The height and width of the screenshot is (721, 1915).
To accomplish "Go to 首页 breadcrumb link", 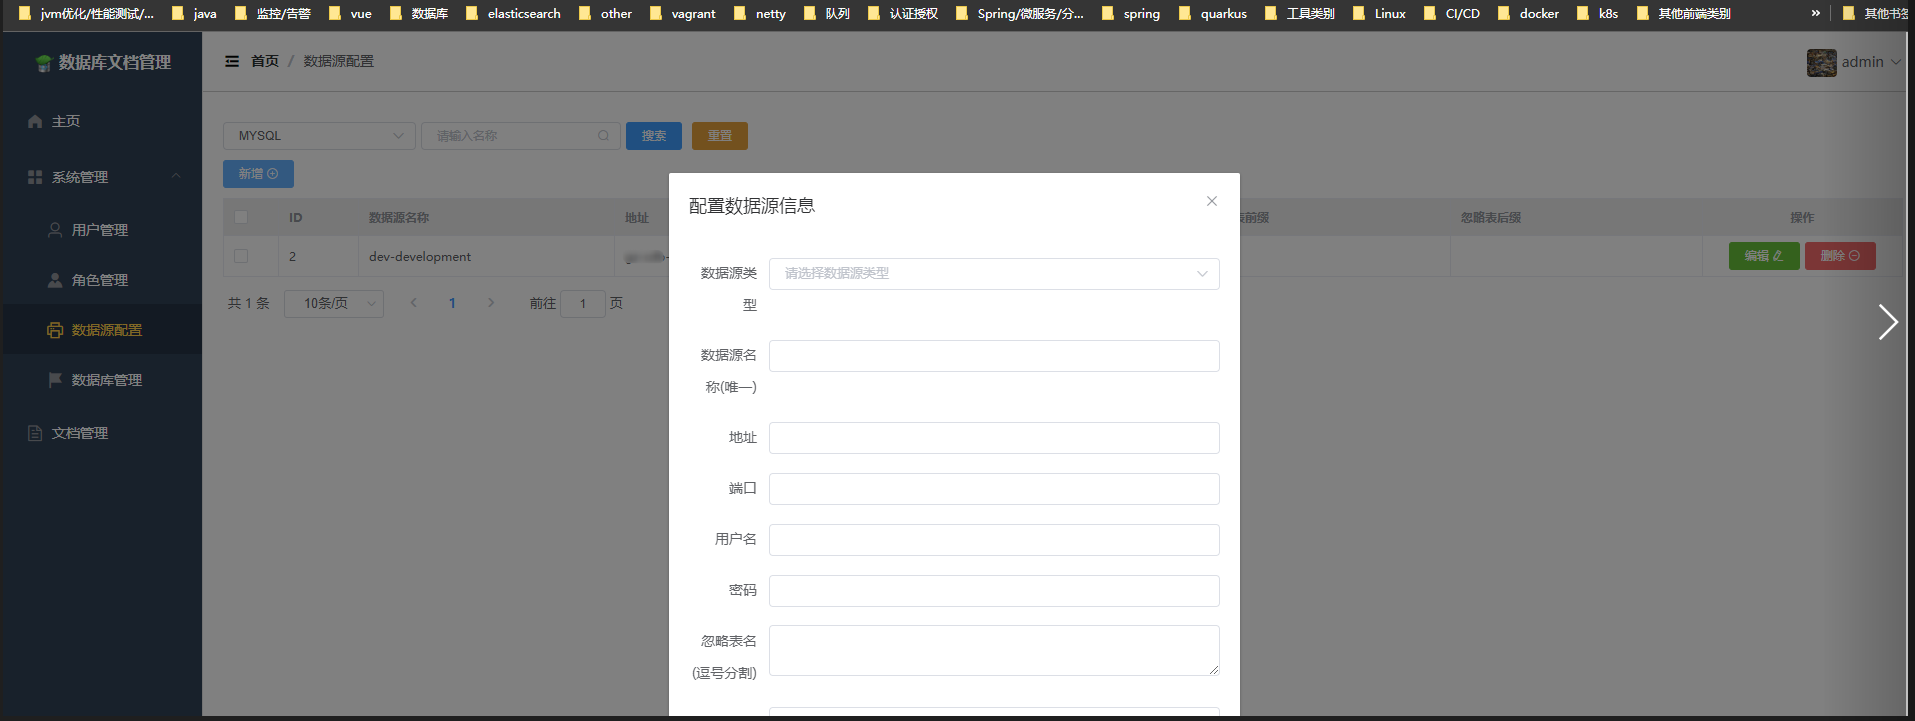I will (265, 61).
